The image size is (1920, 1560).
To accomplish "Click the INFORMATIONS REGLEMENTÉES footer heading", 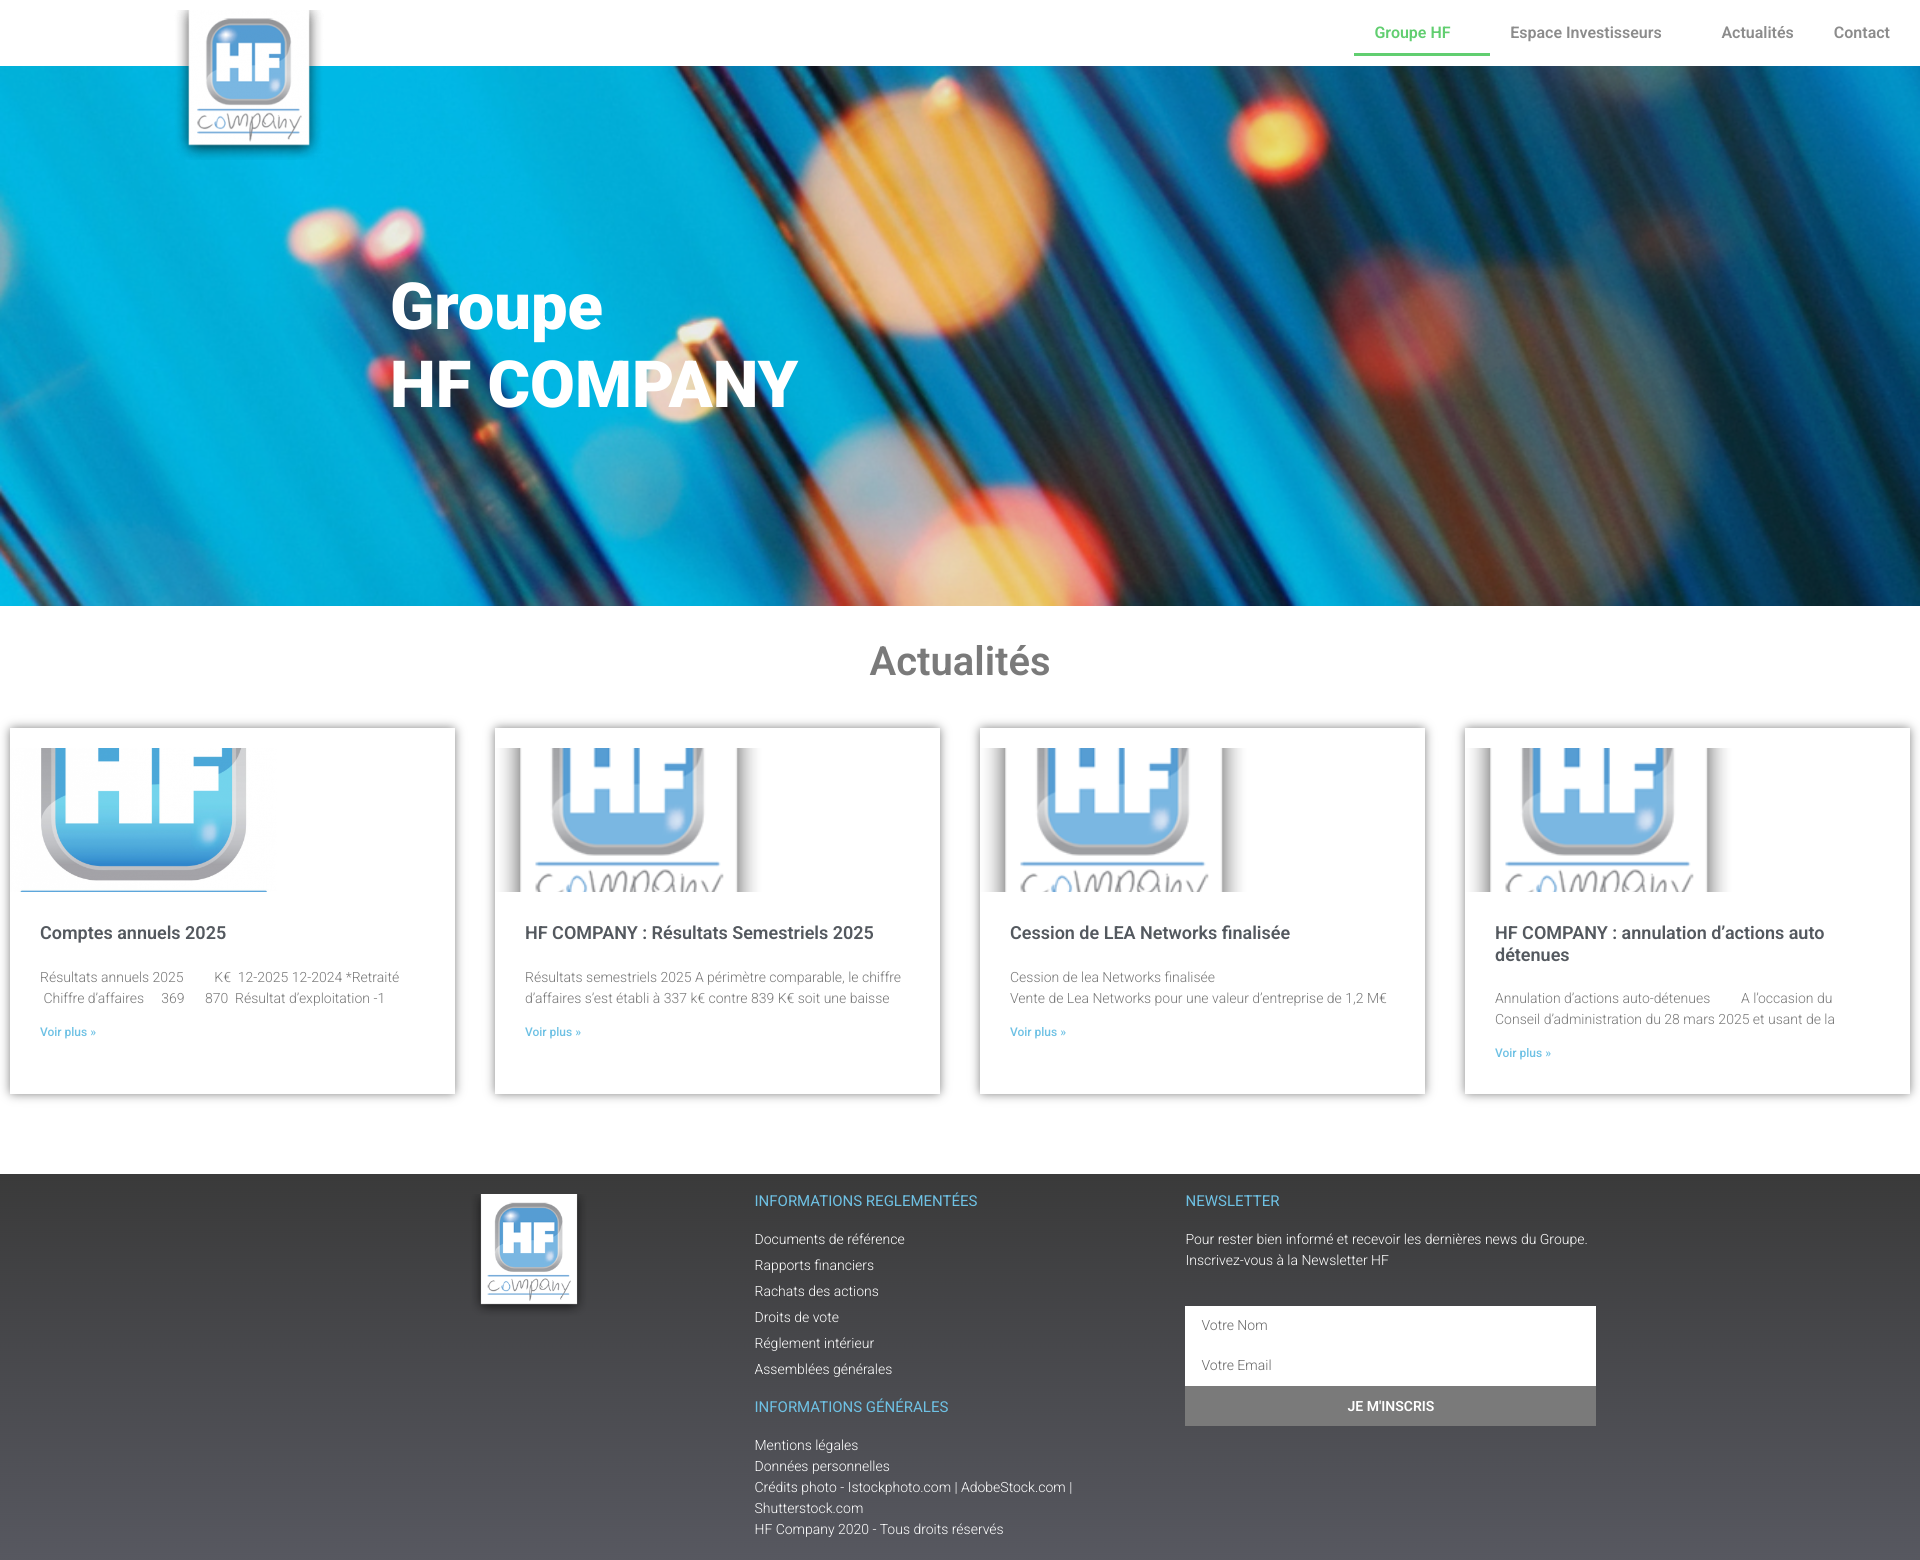I will (866, 1201).
